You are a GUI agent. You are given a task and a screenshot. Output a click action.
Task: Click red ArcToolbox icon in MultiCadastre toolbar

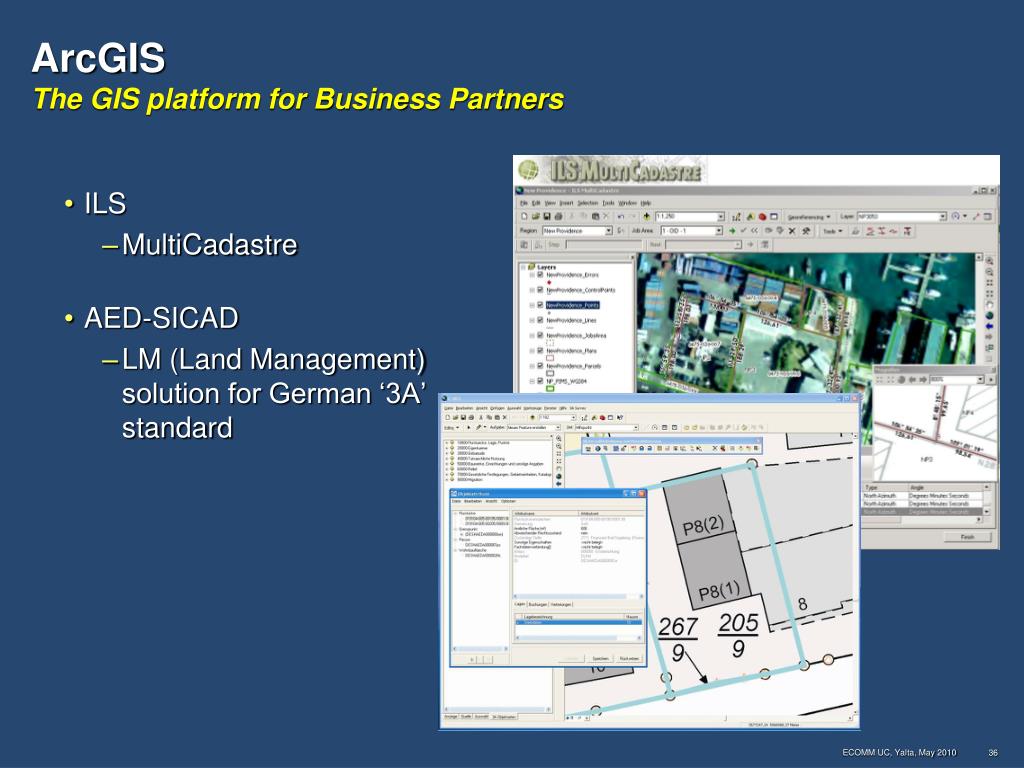(x=762, y=216)
